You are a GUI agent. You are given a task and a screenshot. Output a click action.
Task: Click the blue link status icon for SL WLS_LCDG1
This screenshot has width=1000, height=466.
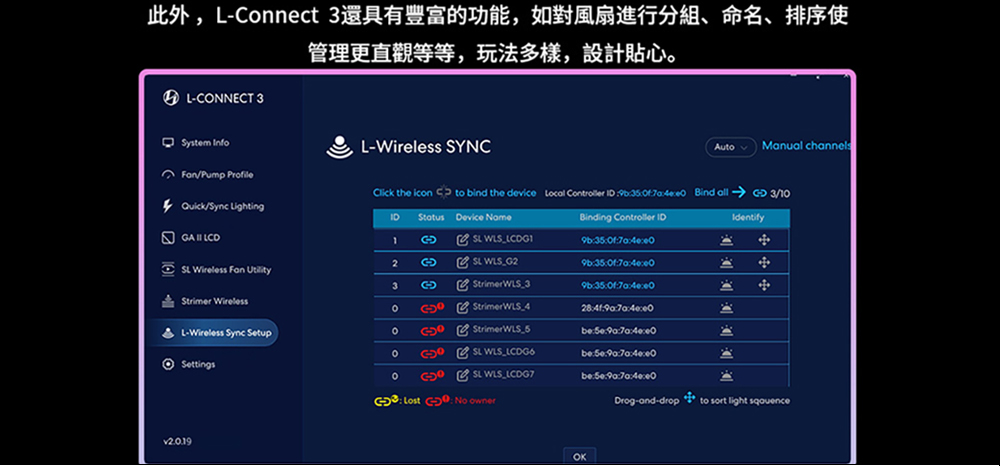point(428,240)
